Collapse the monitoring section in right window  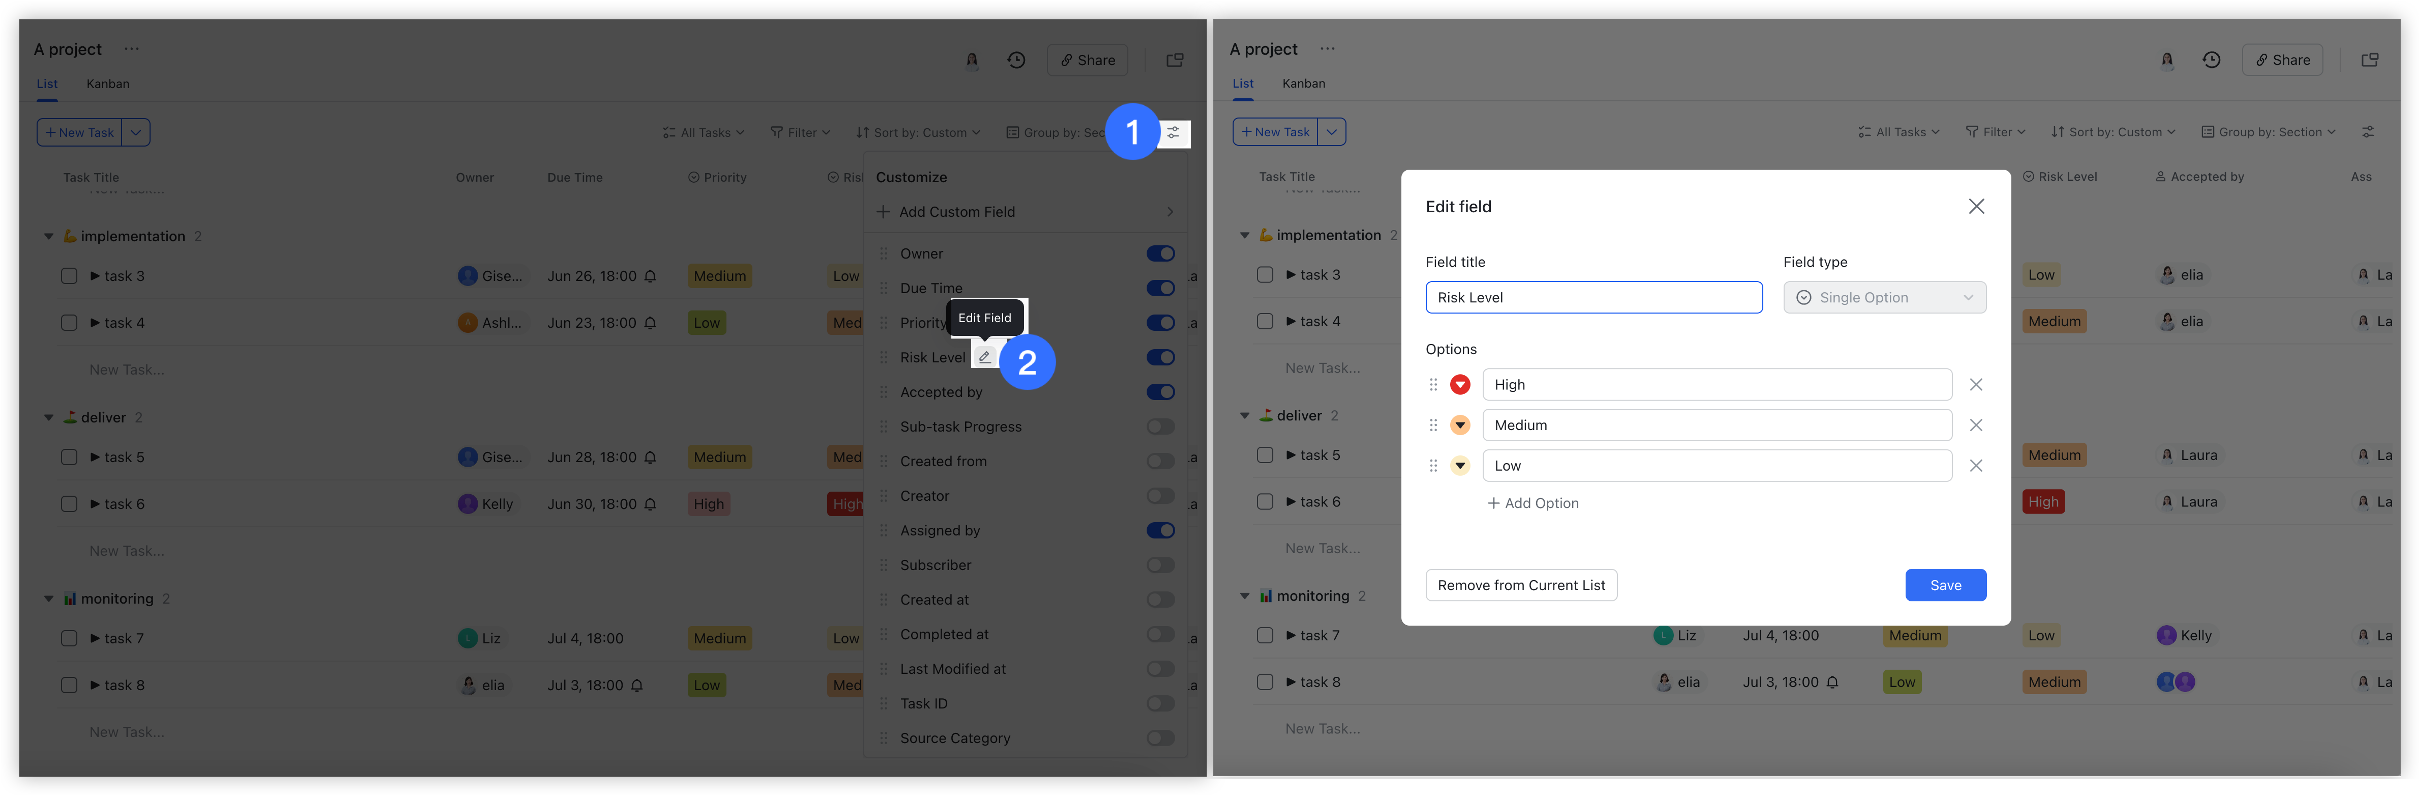tap(1244, 596)
